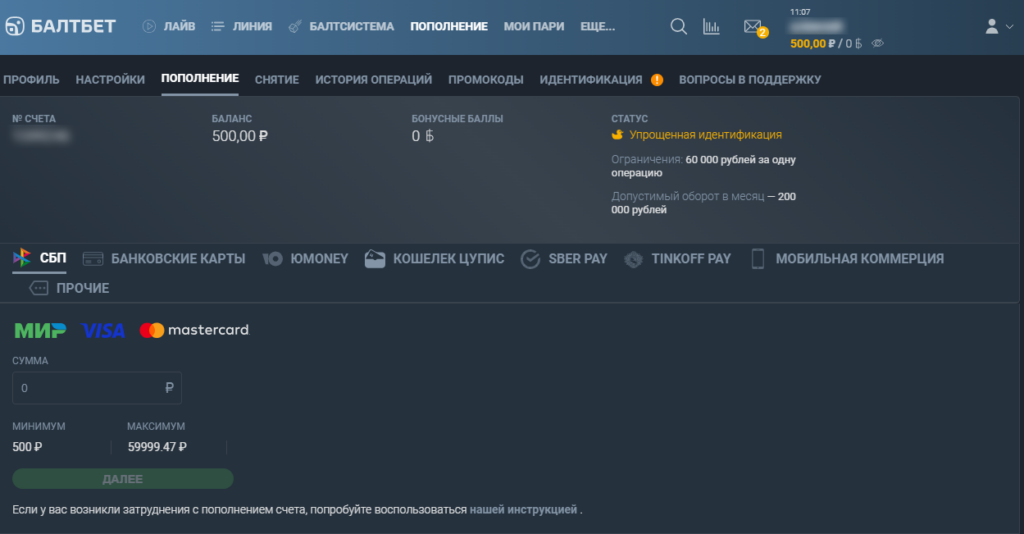
Task: Open ВОПРОСЫ В ПОДДЕРЖКУ tab
Action: click(x=750, y=80)
